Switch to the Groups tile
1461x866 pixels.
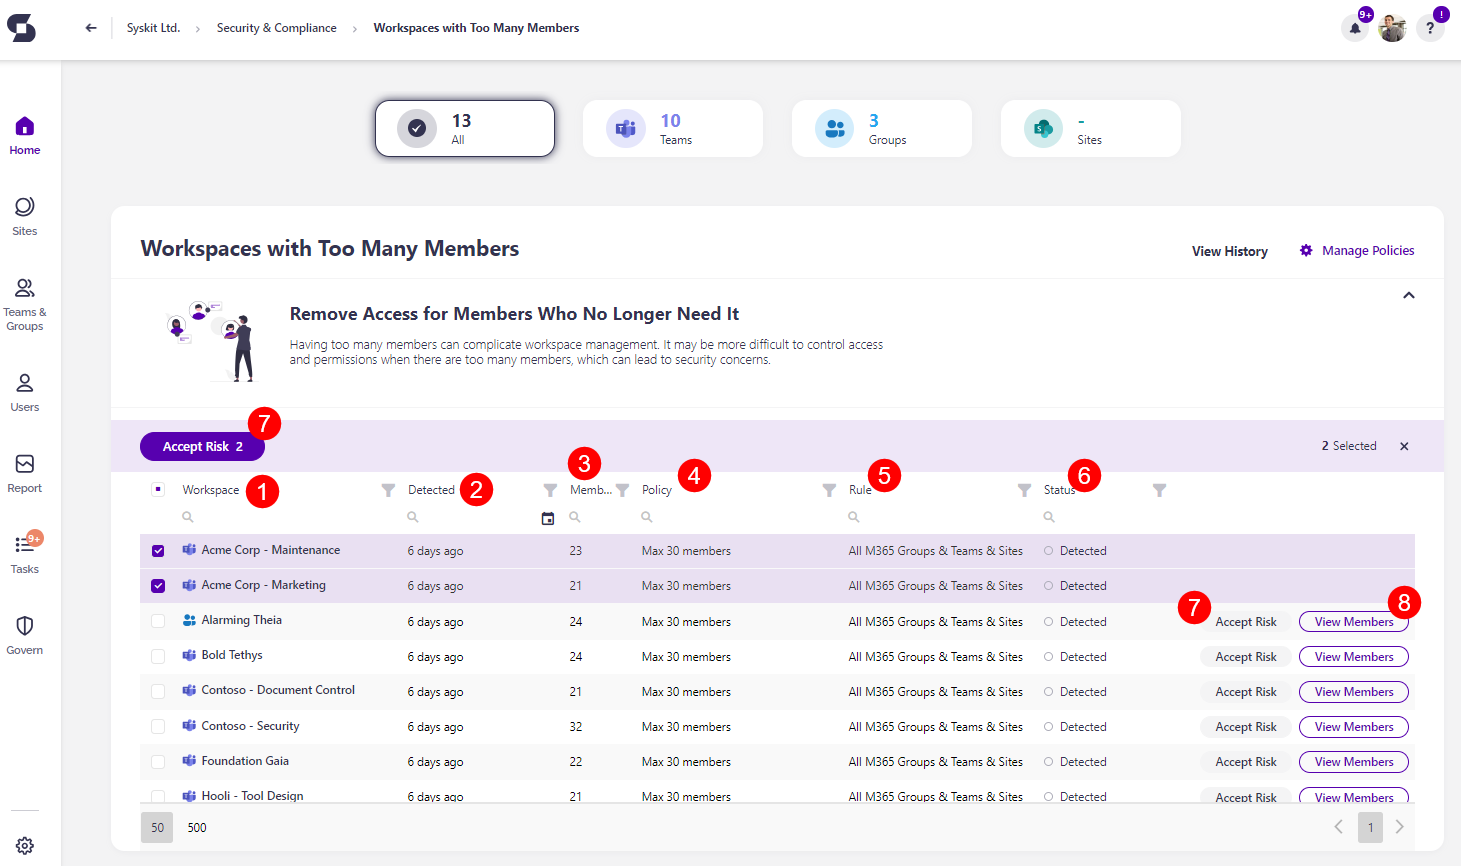881,129
